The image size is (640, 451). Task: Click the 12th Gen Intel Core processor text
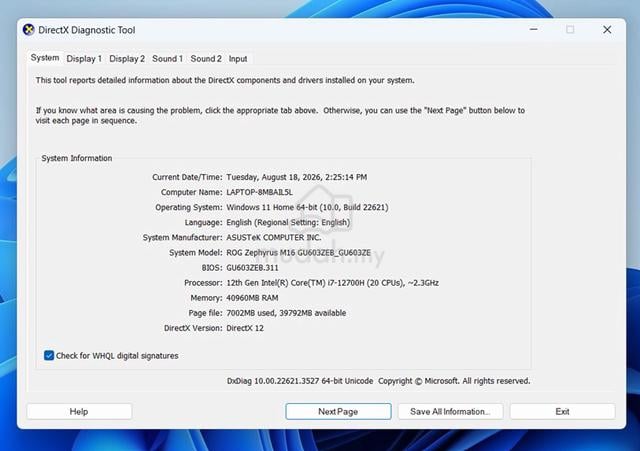coord(333,283)
